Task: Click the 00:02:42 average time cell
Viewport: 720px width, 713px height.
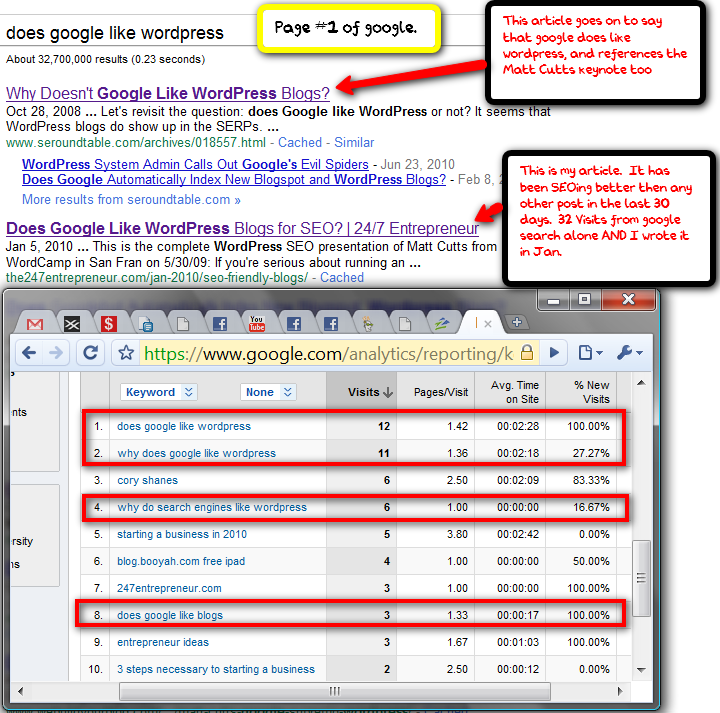Action: point(518,534)
